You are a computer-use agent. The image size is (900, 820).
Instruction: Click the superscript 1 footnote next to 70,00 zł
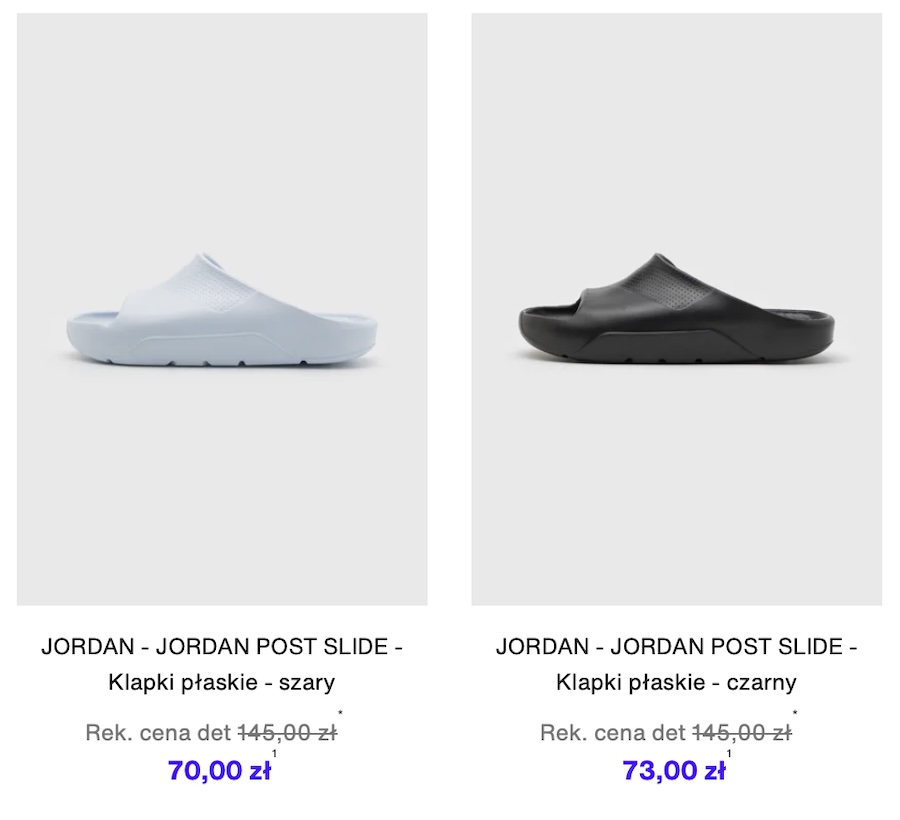click(x=274, y=753)
